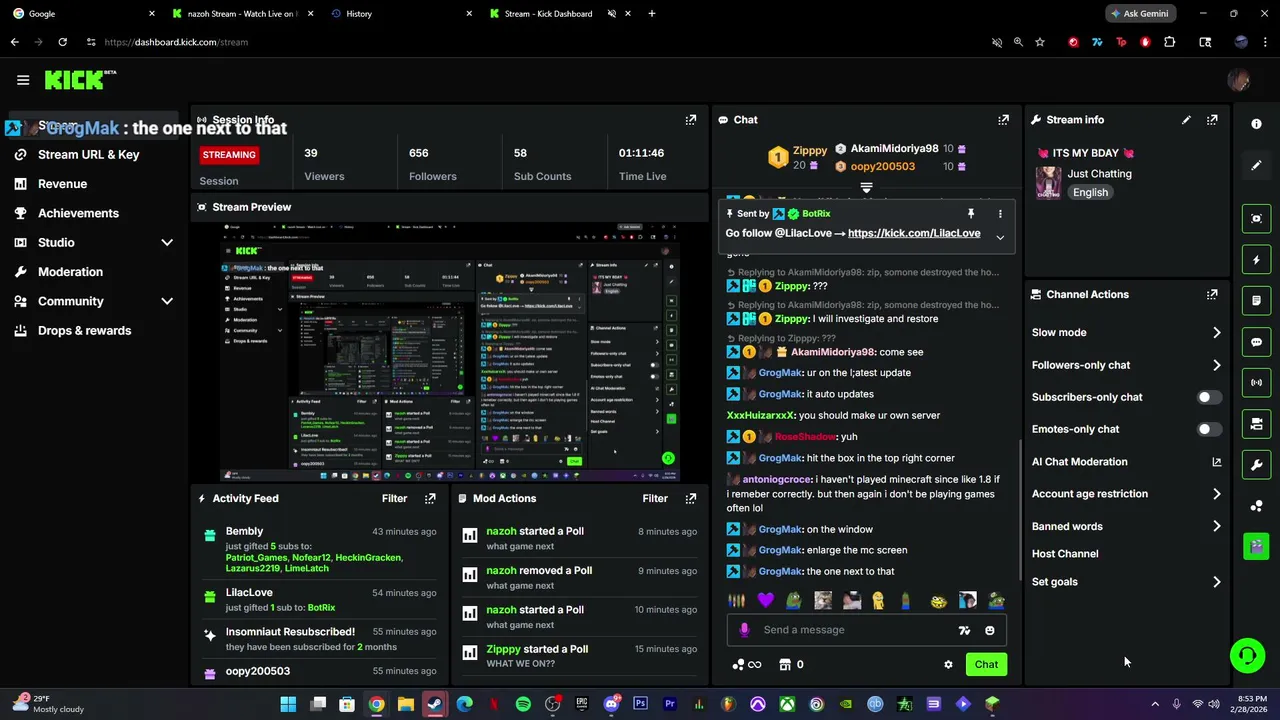Click the browser address bar URL
The image size is (1280, 720).
[176, 42]
